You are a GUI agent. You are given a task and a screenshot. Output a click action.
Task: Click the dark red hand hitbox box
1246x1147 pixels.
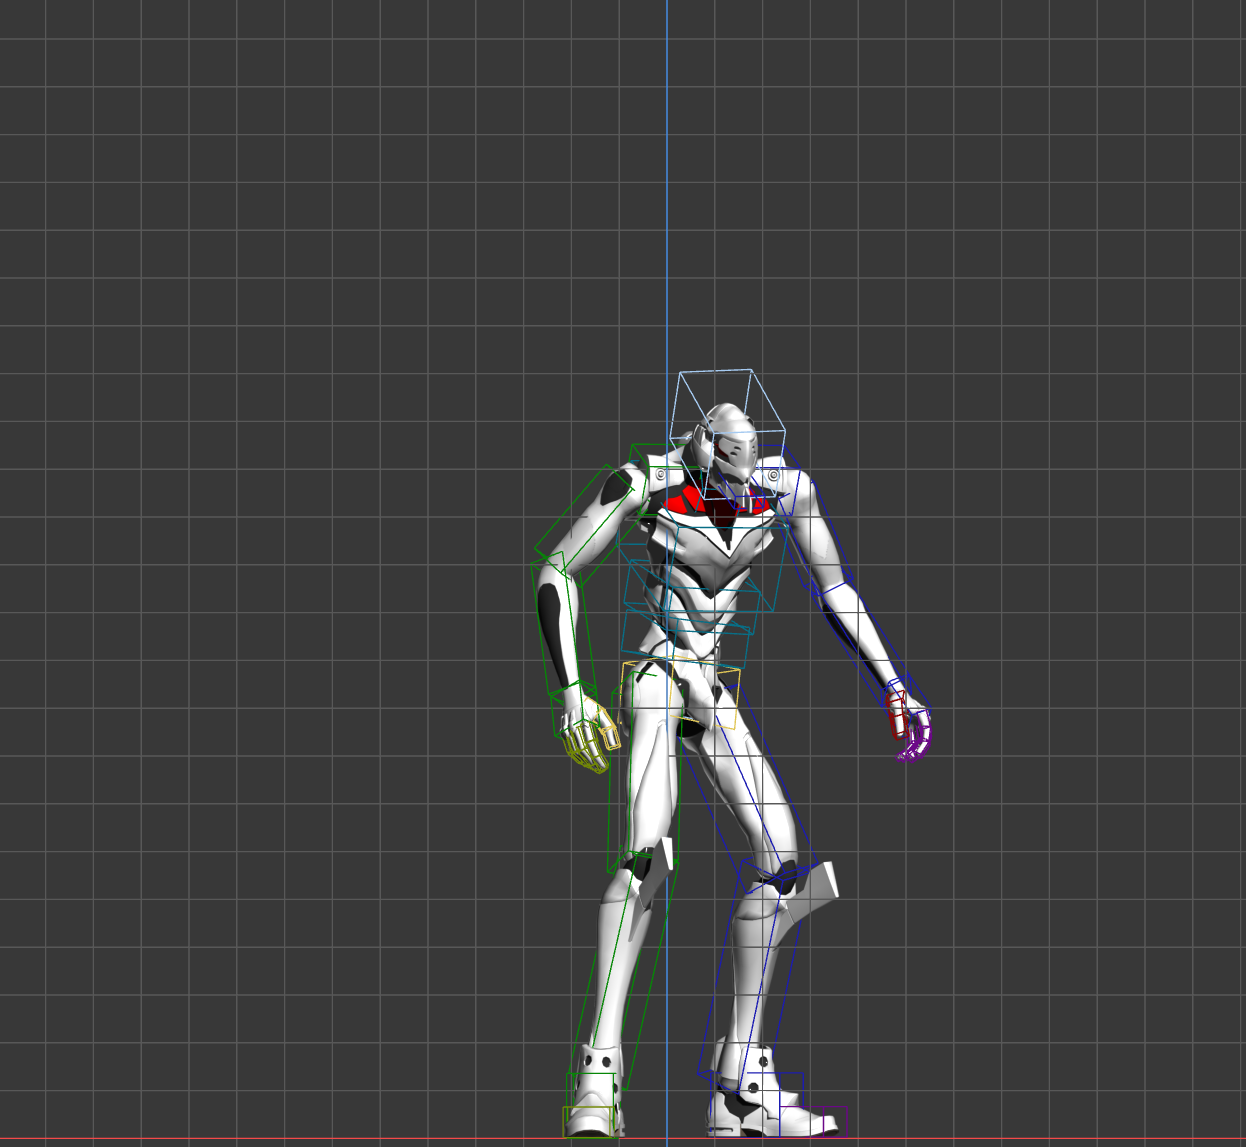[x=898, y=713]
